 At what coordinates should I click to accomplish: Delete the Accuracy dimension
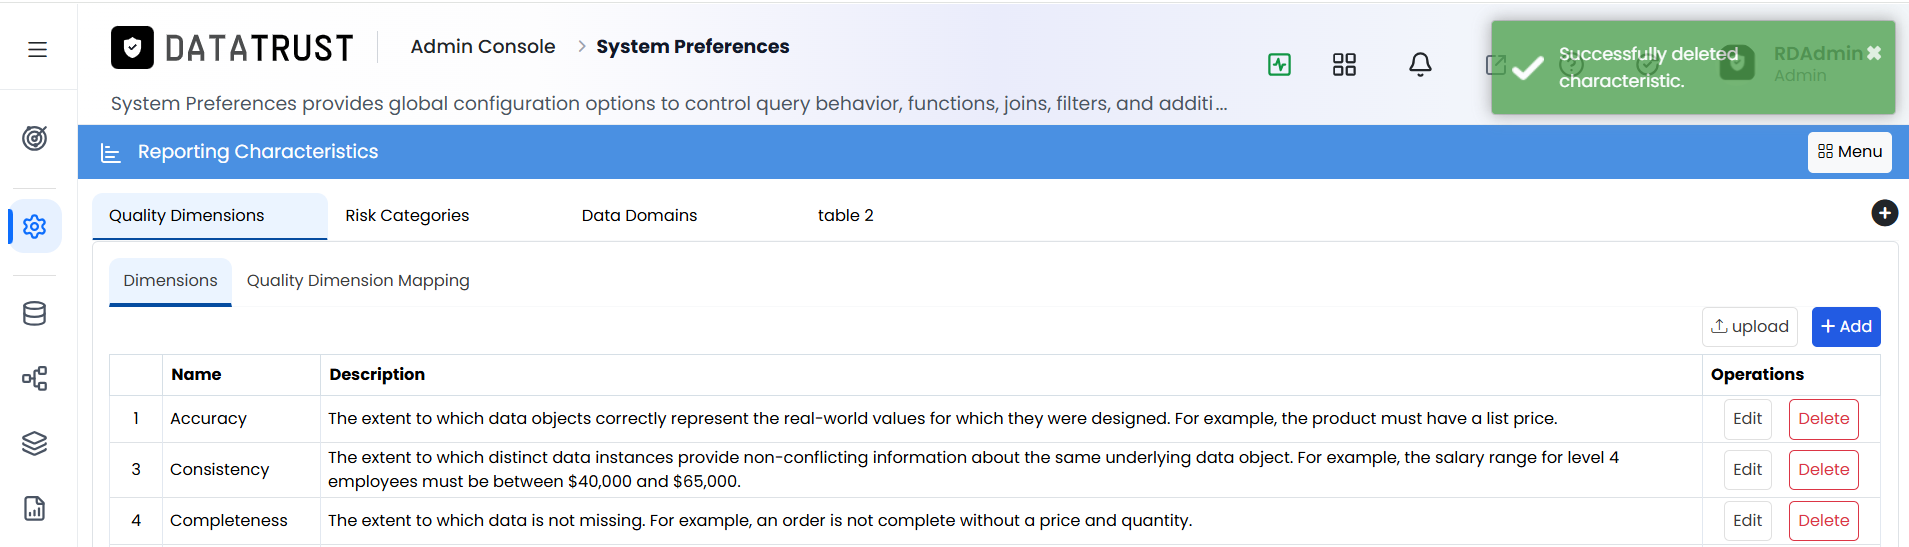pos(1823,419)
